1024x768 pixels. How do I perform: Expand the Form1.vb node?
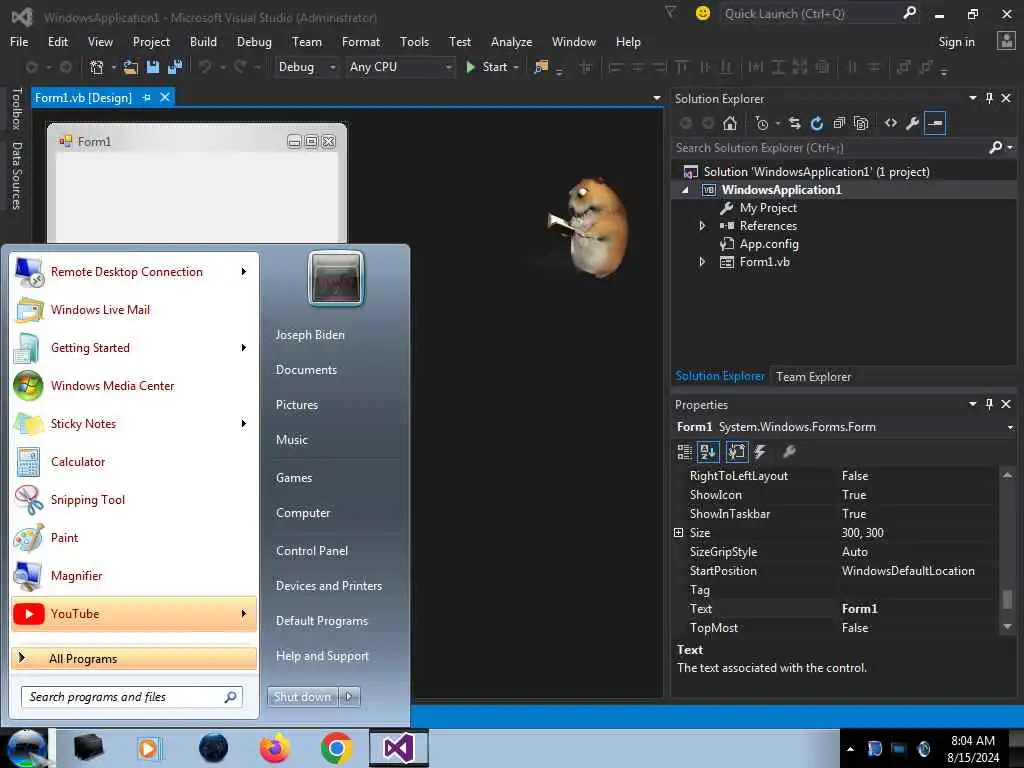point(702,262)
